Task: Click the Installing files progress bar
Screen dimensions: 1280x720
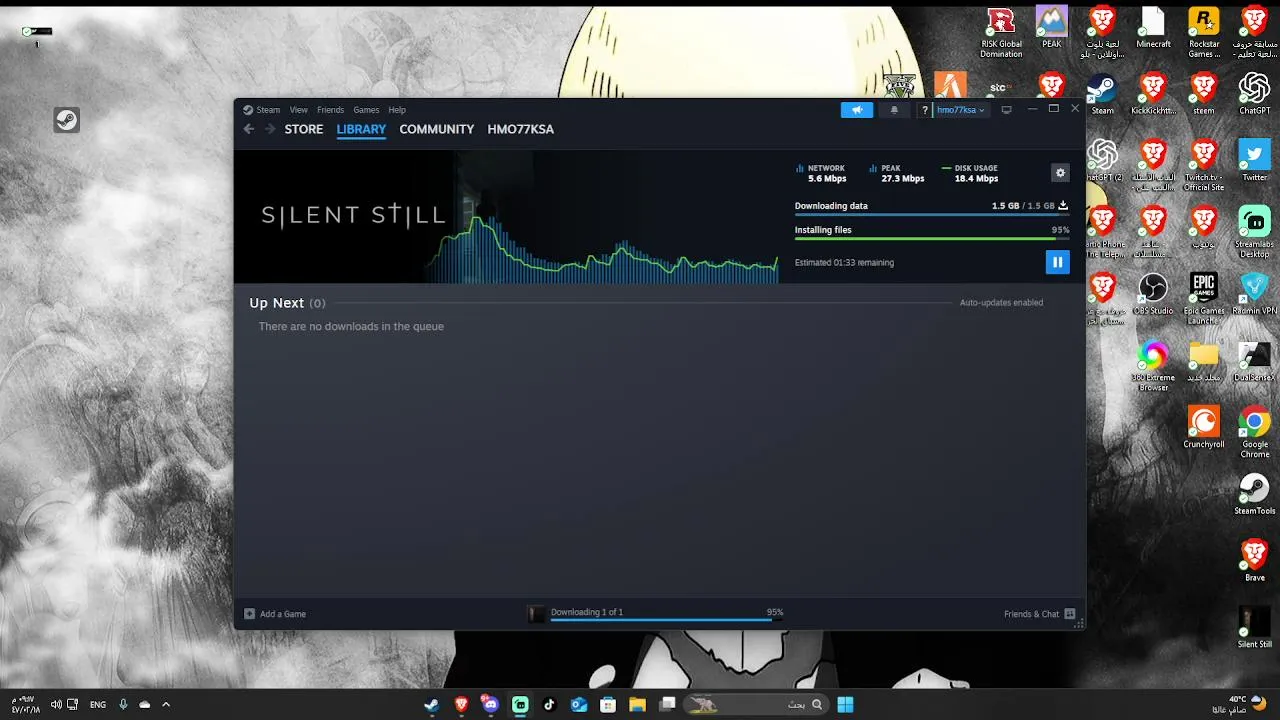Action: click(x=932, y=239)
